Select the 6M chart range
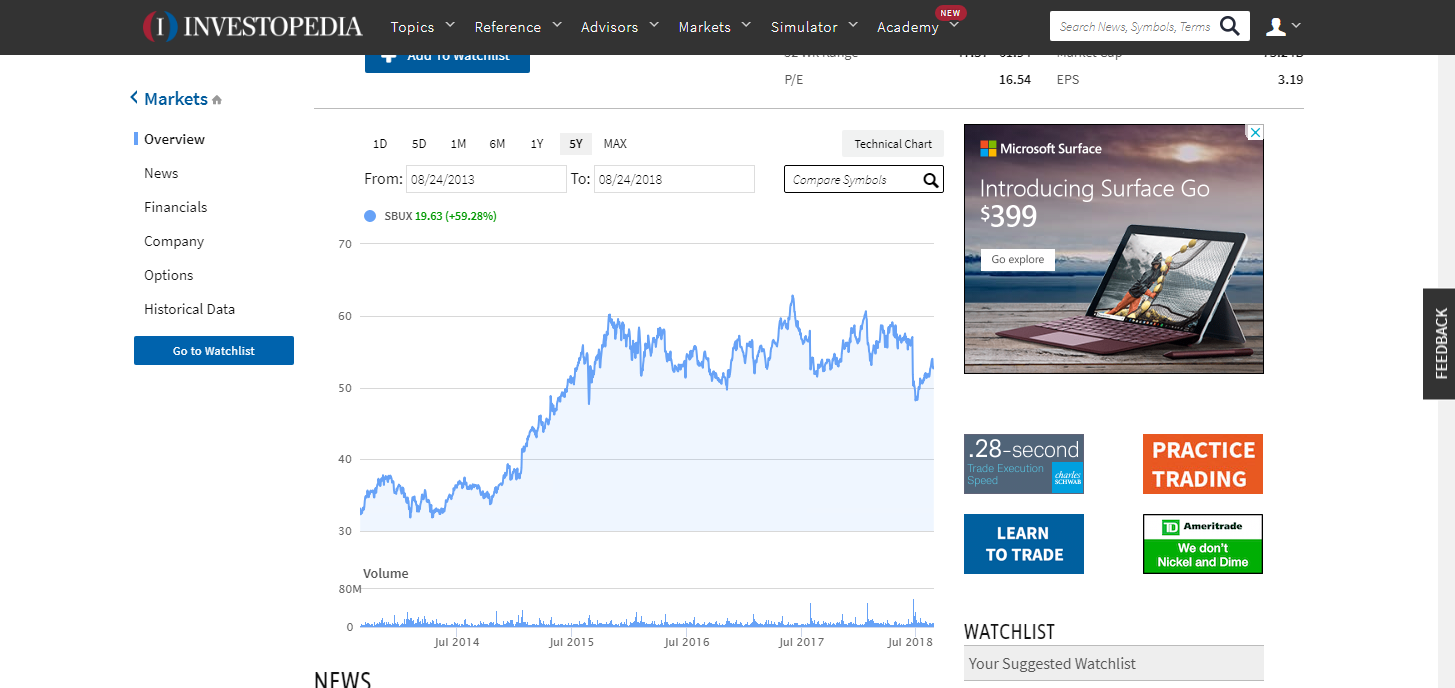The image size is (1455, 688). pyautogui.click(x=497, y=144)
